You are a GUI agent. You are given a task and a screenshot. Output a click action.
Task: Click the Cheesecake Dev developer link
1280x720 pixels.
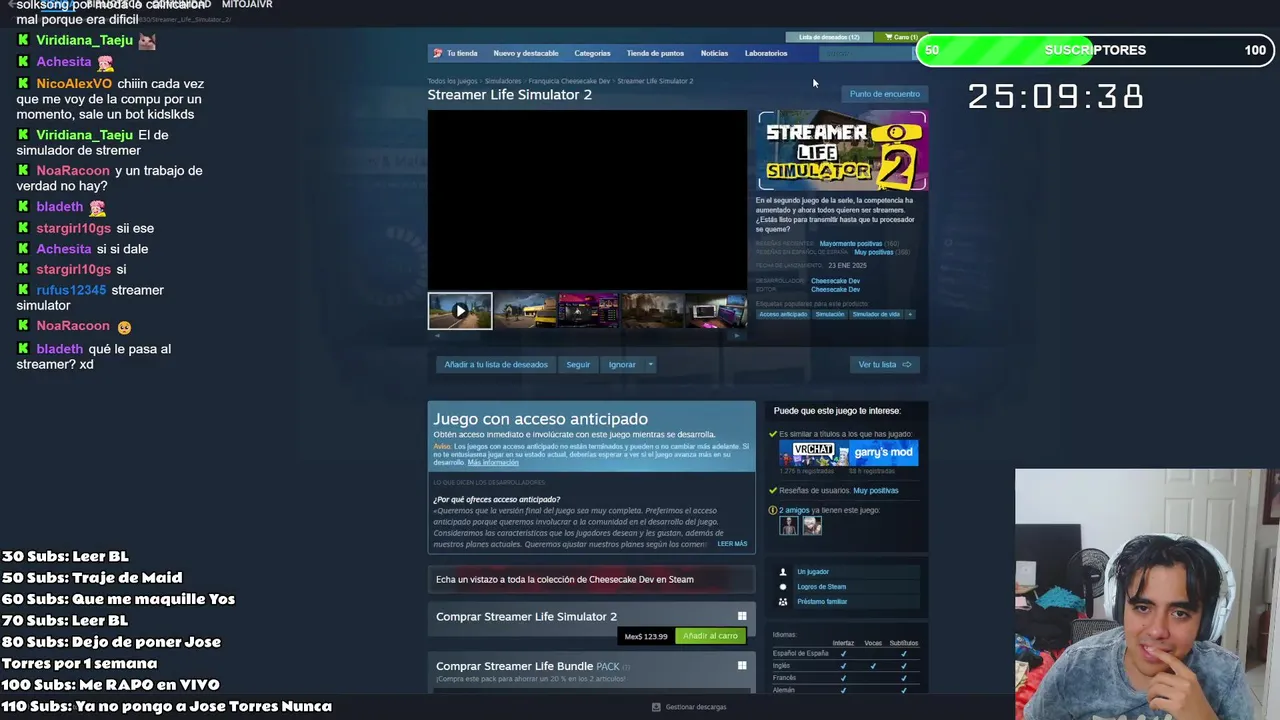(835, 281)
